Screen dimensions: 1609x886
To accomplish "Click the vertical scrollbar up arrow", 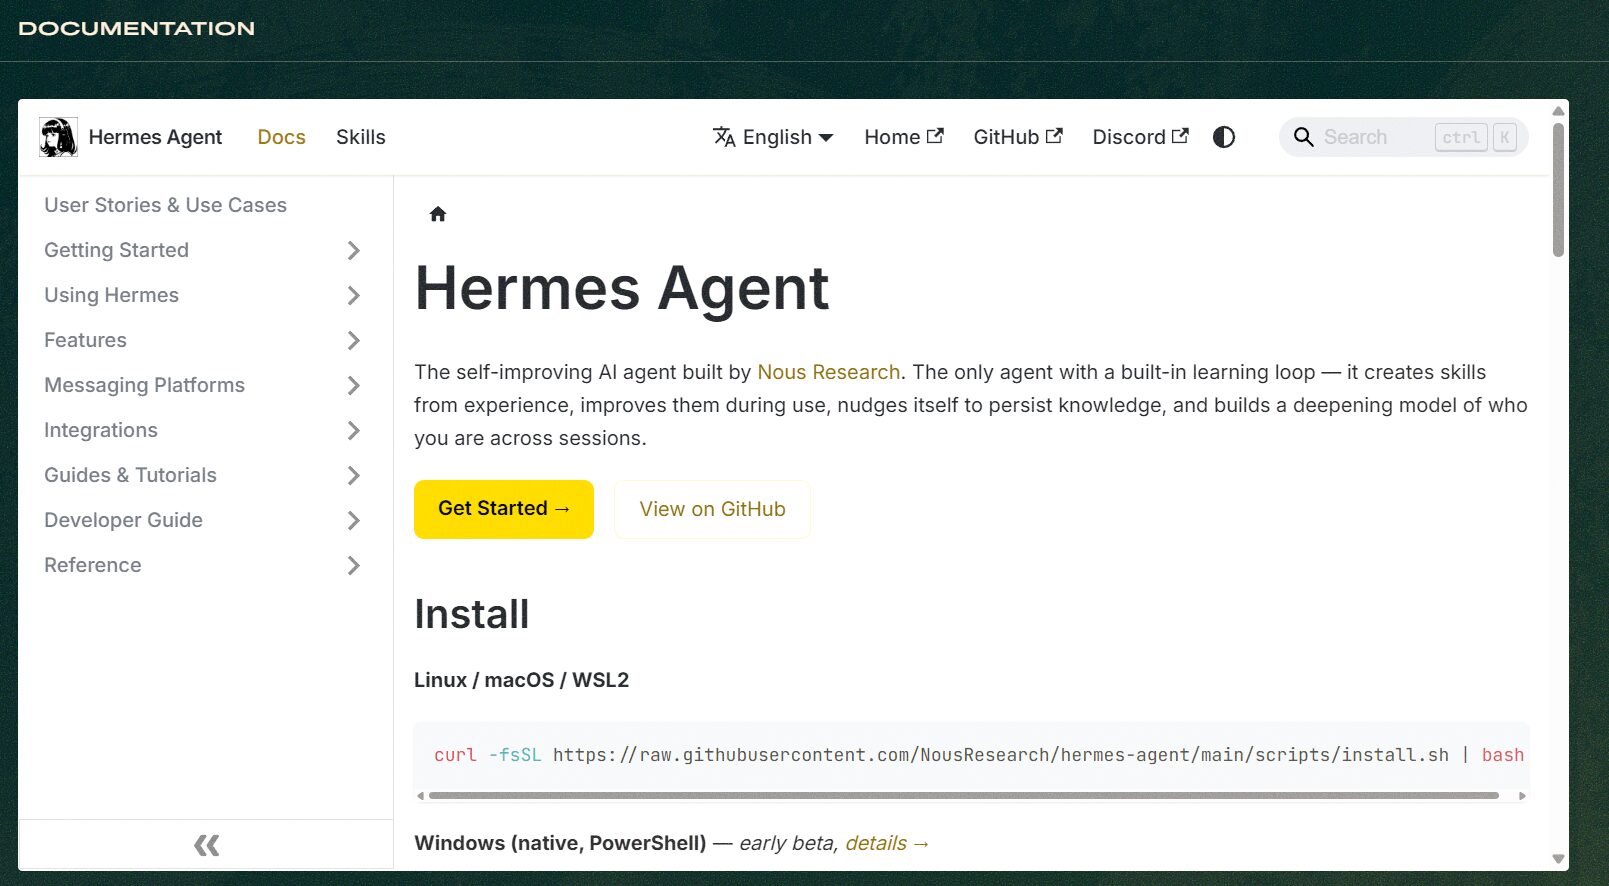I will (1558, 111).
